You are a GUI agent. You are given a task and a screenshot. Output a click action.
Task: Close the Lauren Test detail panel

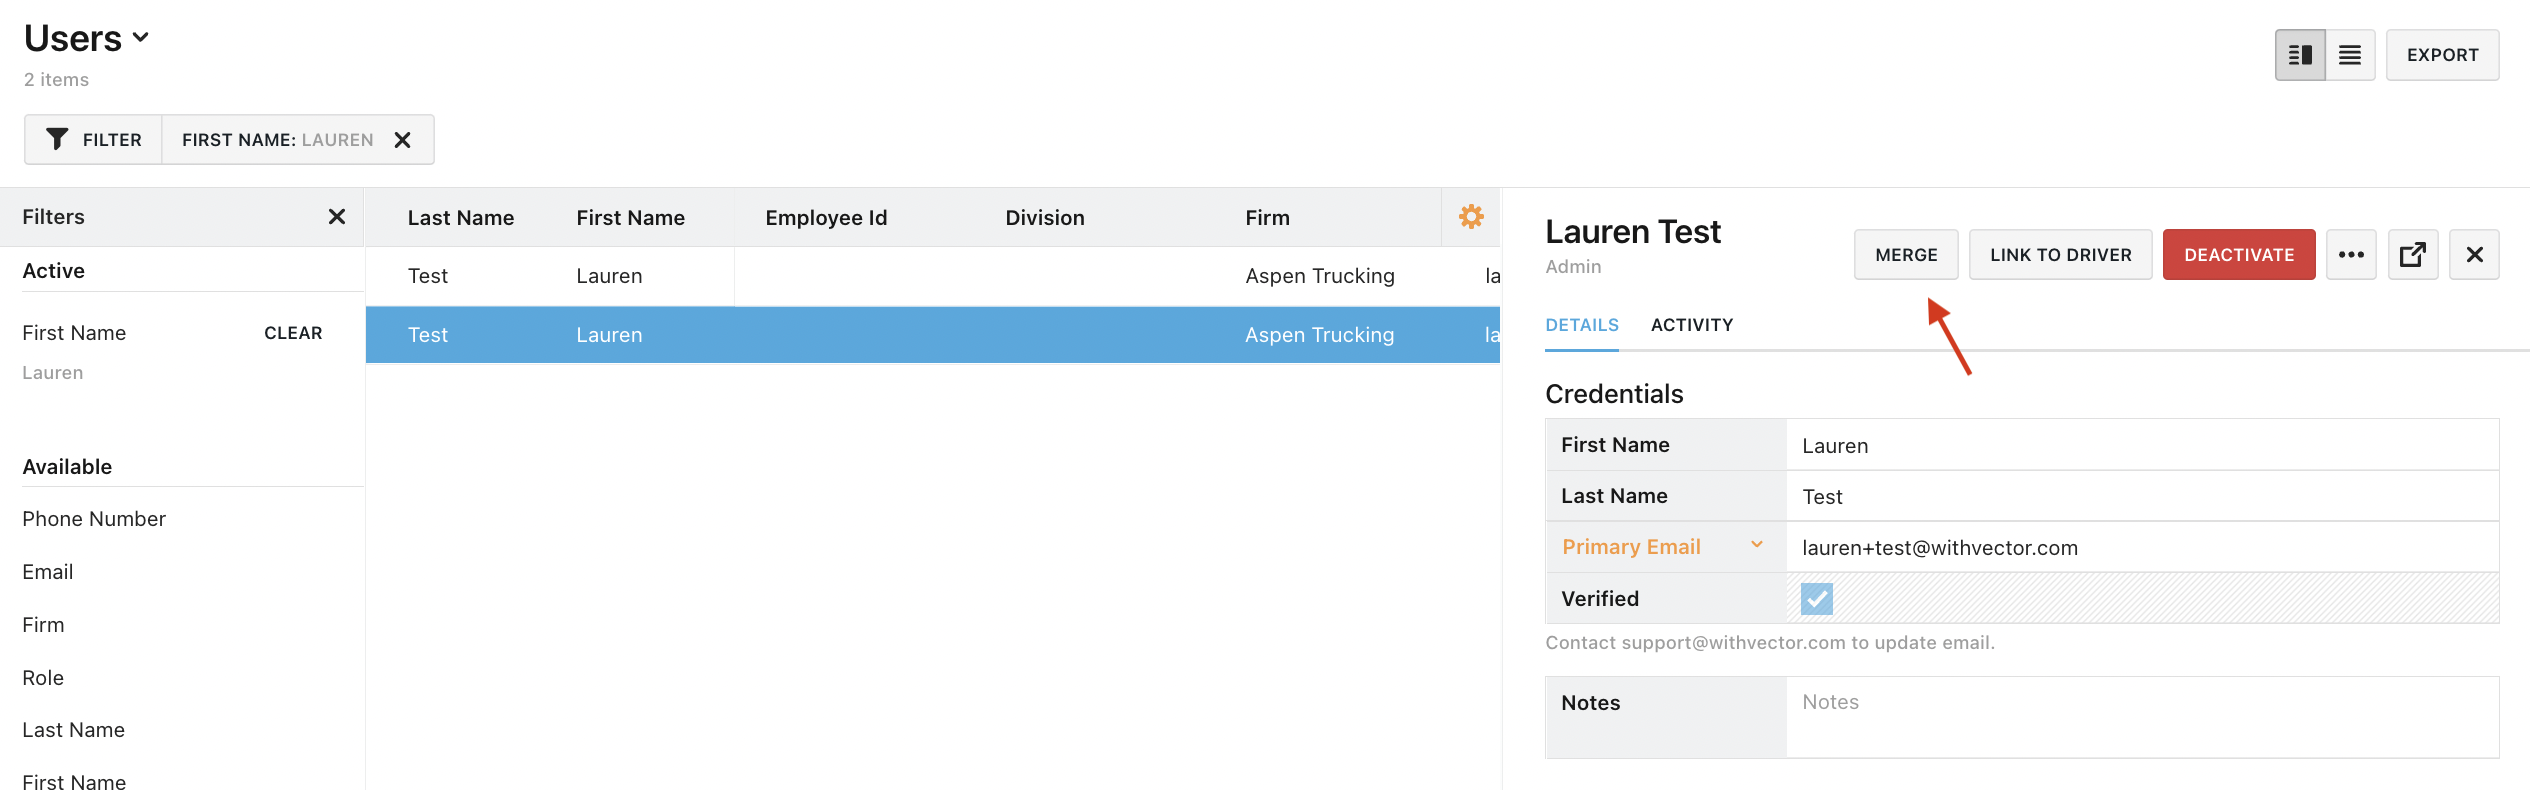[2474, 255]
